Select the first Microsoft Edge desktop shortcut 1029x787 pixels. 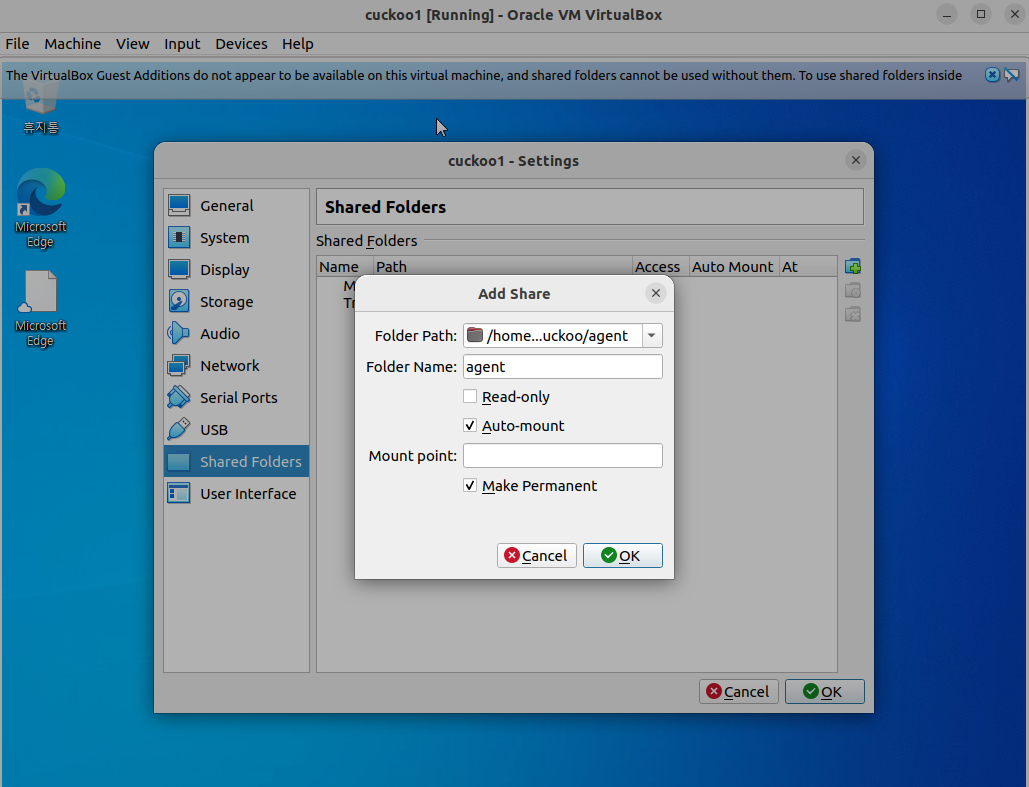[41, 208]
